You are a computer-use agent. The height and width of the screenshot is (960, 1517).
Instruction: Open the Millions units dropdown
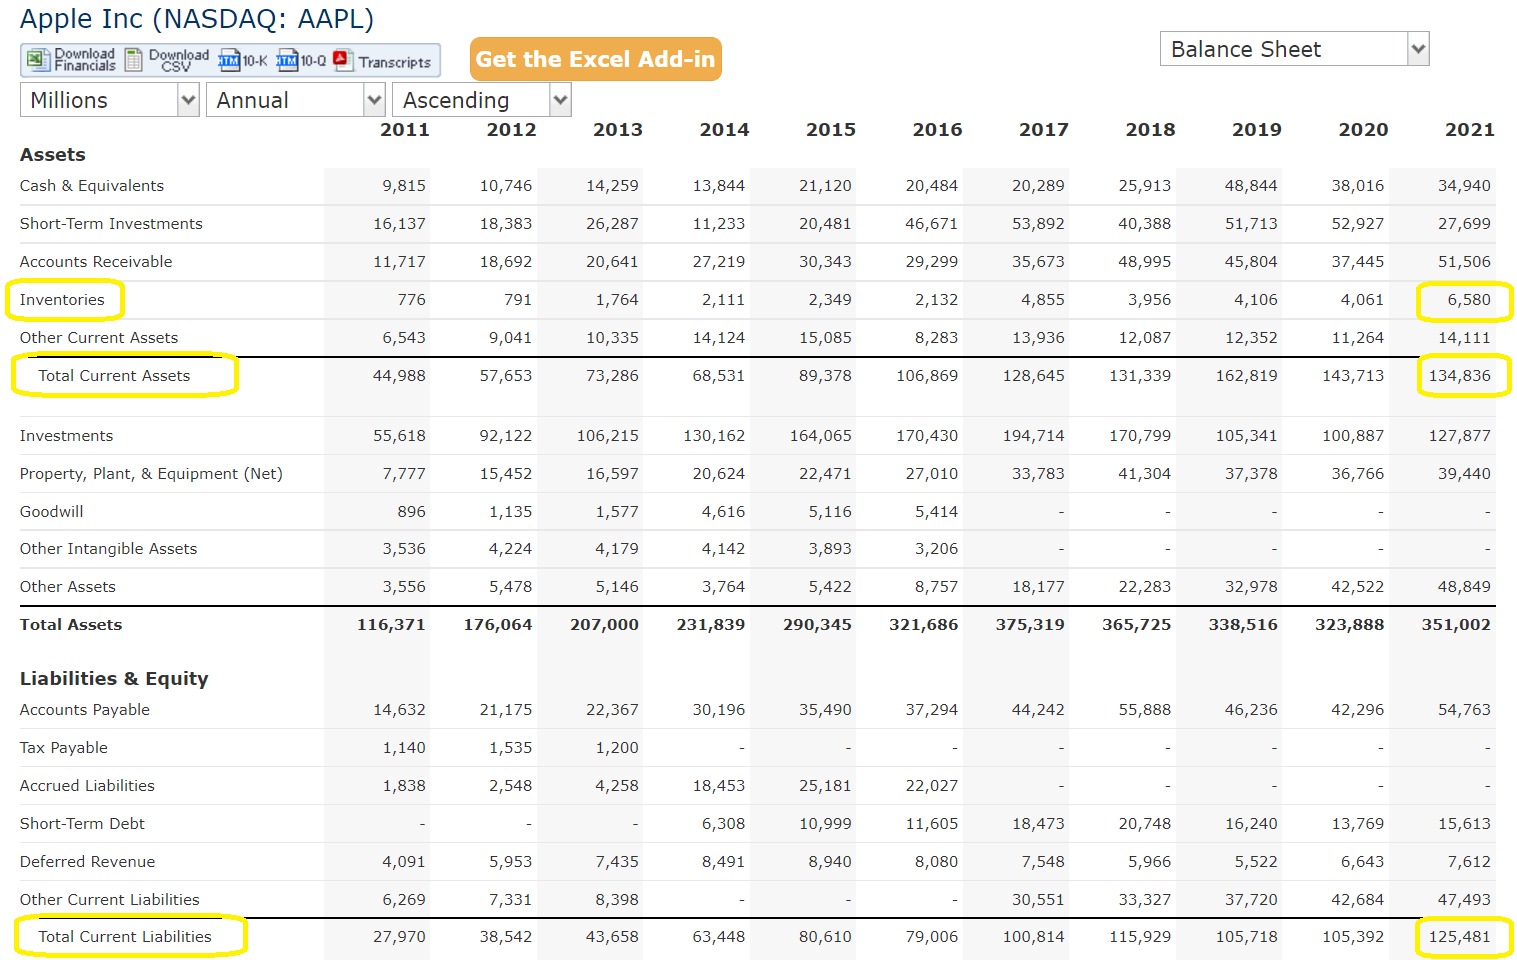pos(108,99)
